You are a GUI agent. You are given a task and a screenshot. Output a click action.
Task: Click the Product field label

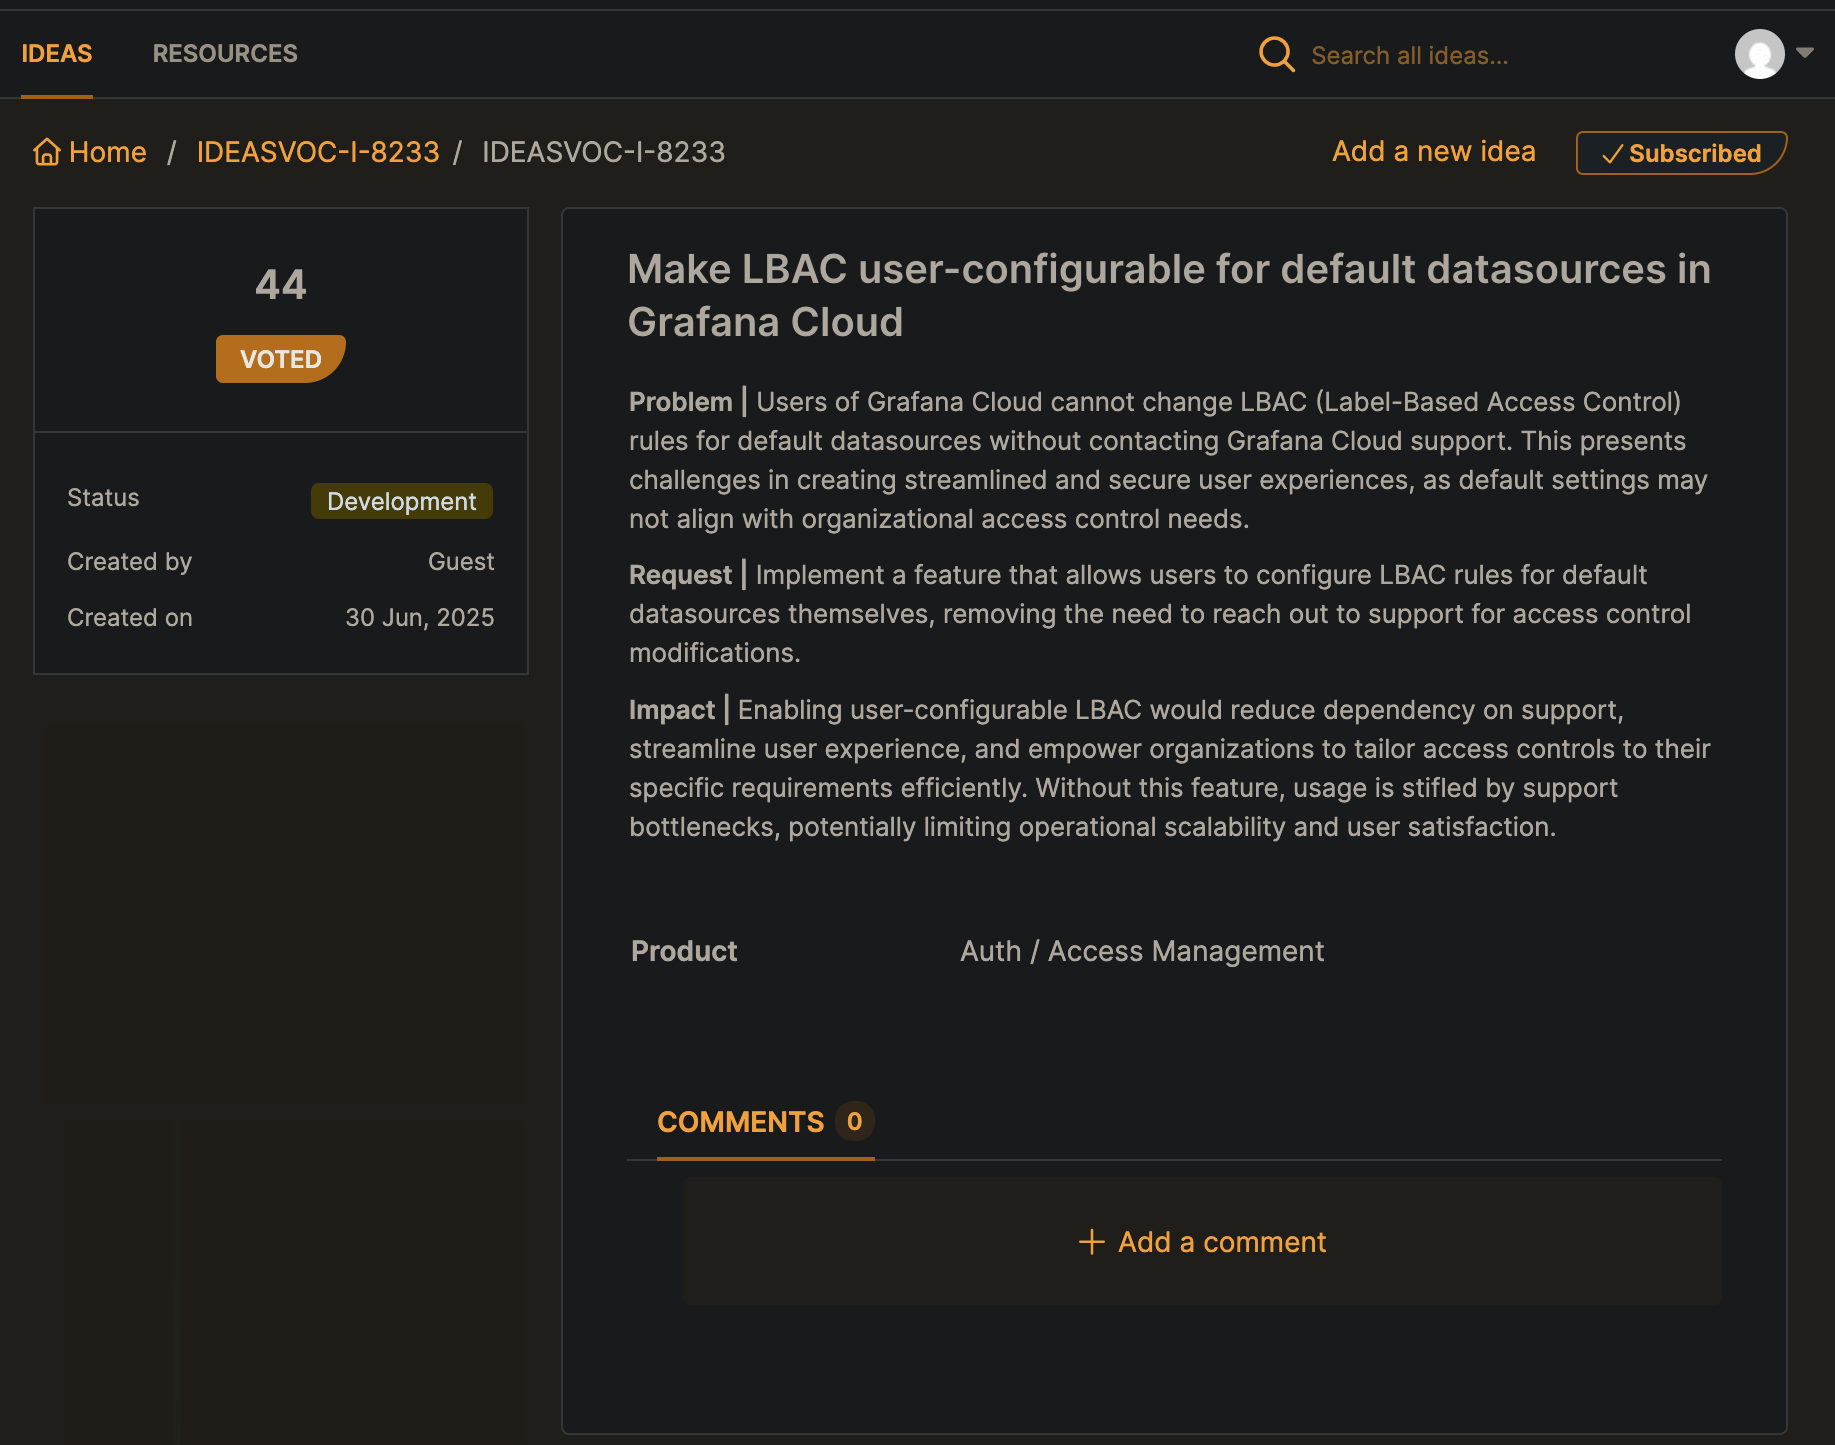tap(684, 951)
